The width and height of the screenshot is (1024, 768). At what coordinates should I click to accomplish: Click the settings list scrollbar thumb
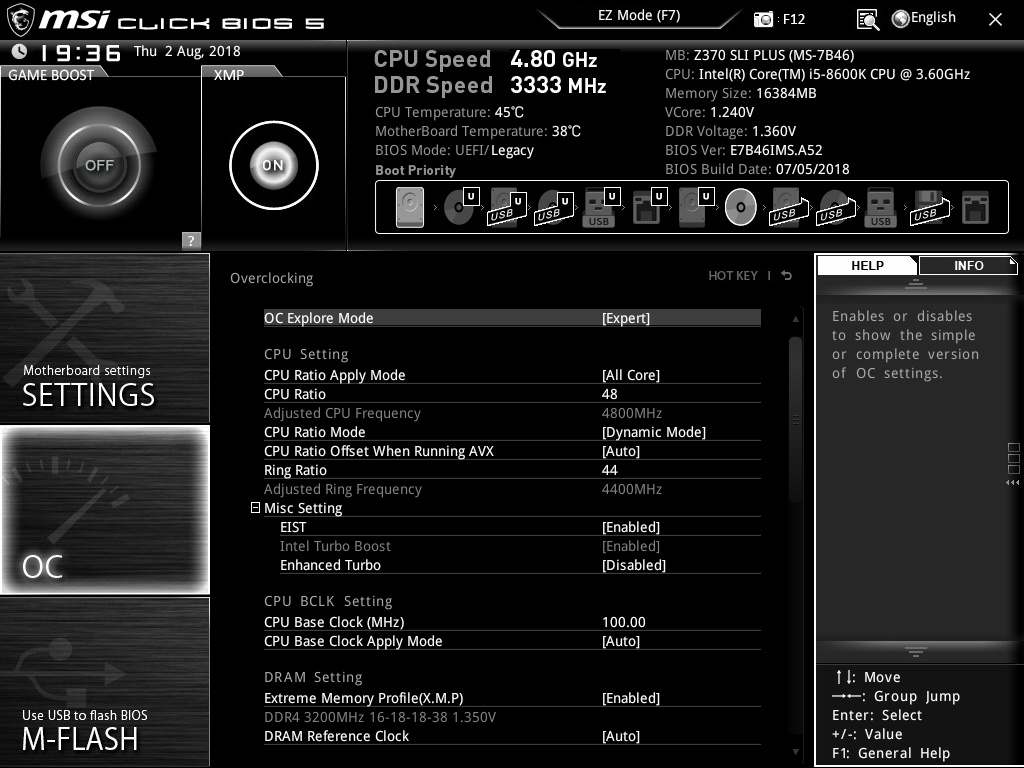[795, 419]
